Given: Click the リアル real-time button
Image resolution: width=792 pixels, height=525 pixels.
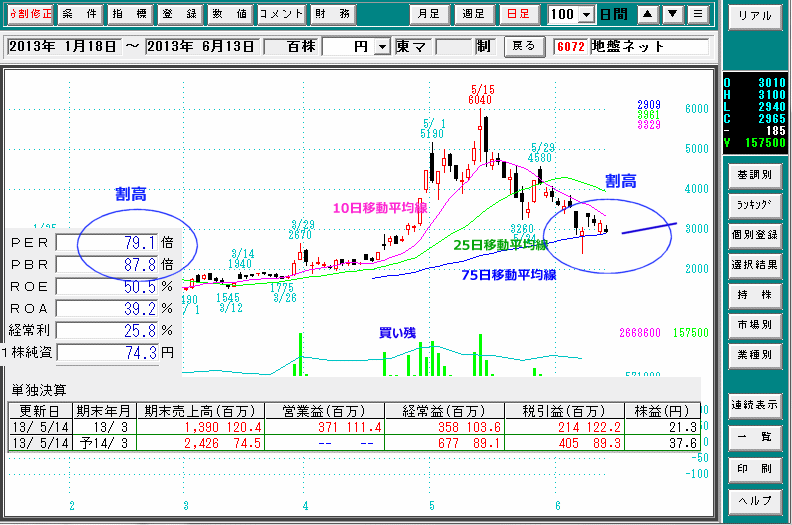Looking at the screenshot, I should (x=755, y=16).
